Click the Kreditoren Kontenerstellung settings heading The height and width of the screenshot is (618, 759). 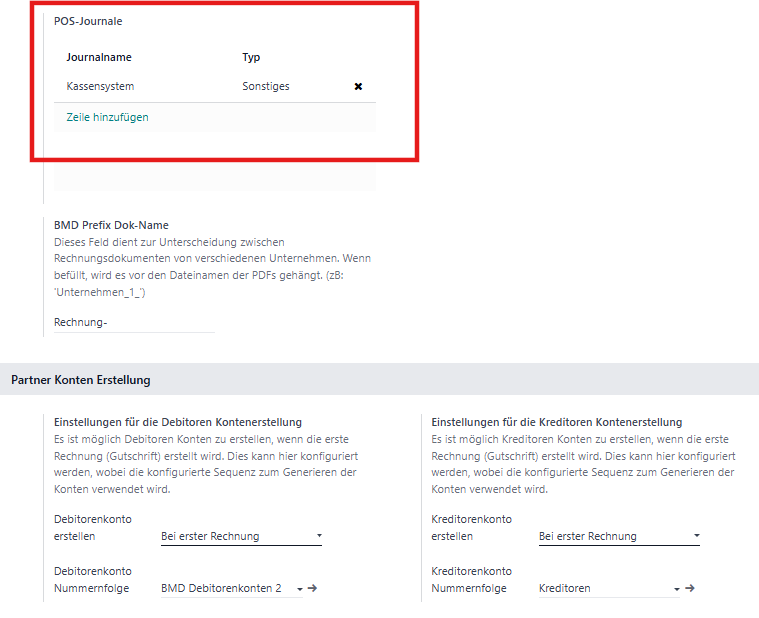(556, 423)
